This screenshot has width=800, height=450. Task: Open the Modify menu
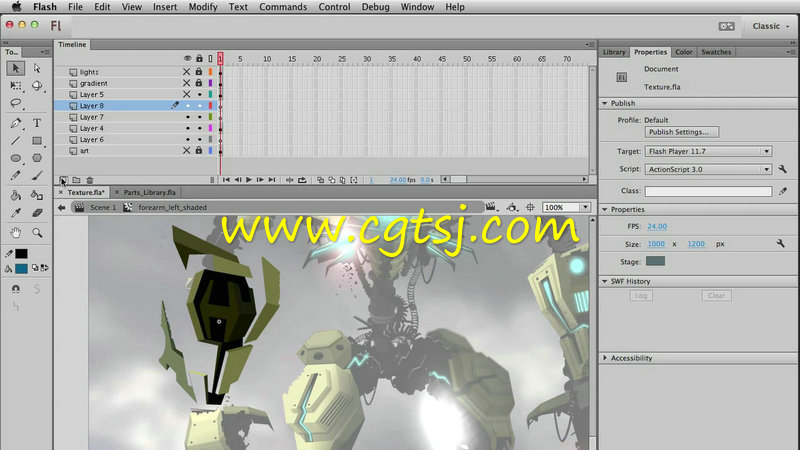point(203,7)
